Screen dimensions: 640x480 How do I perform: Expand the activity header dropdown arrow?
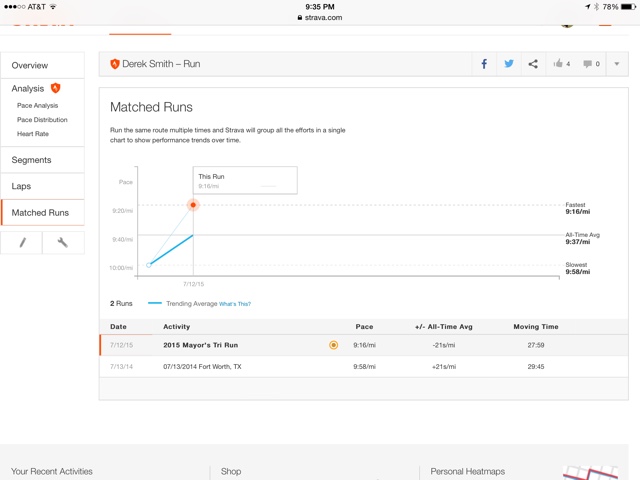(616, 64)
